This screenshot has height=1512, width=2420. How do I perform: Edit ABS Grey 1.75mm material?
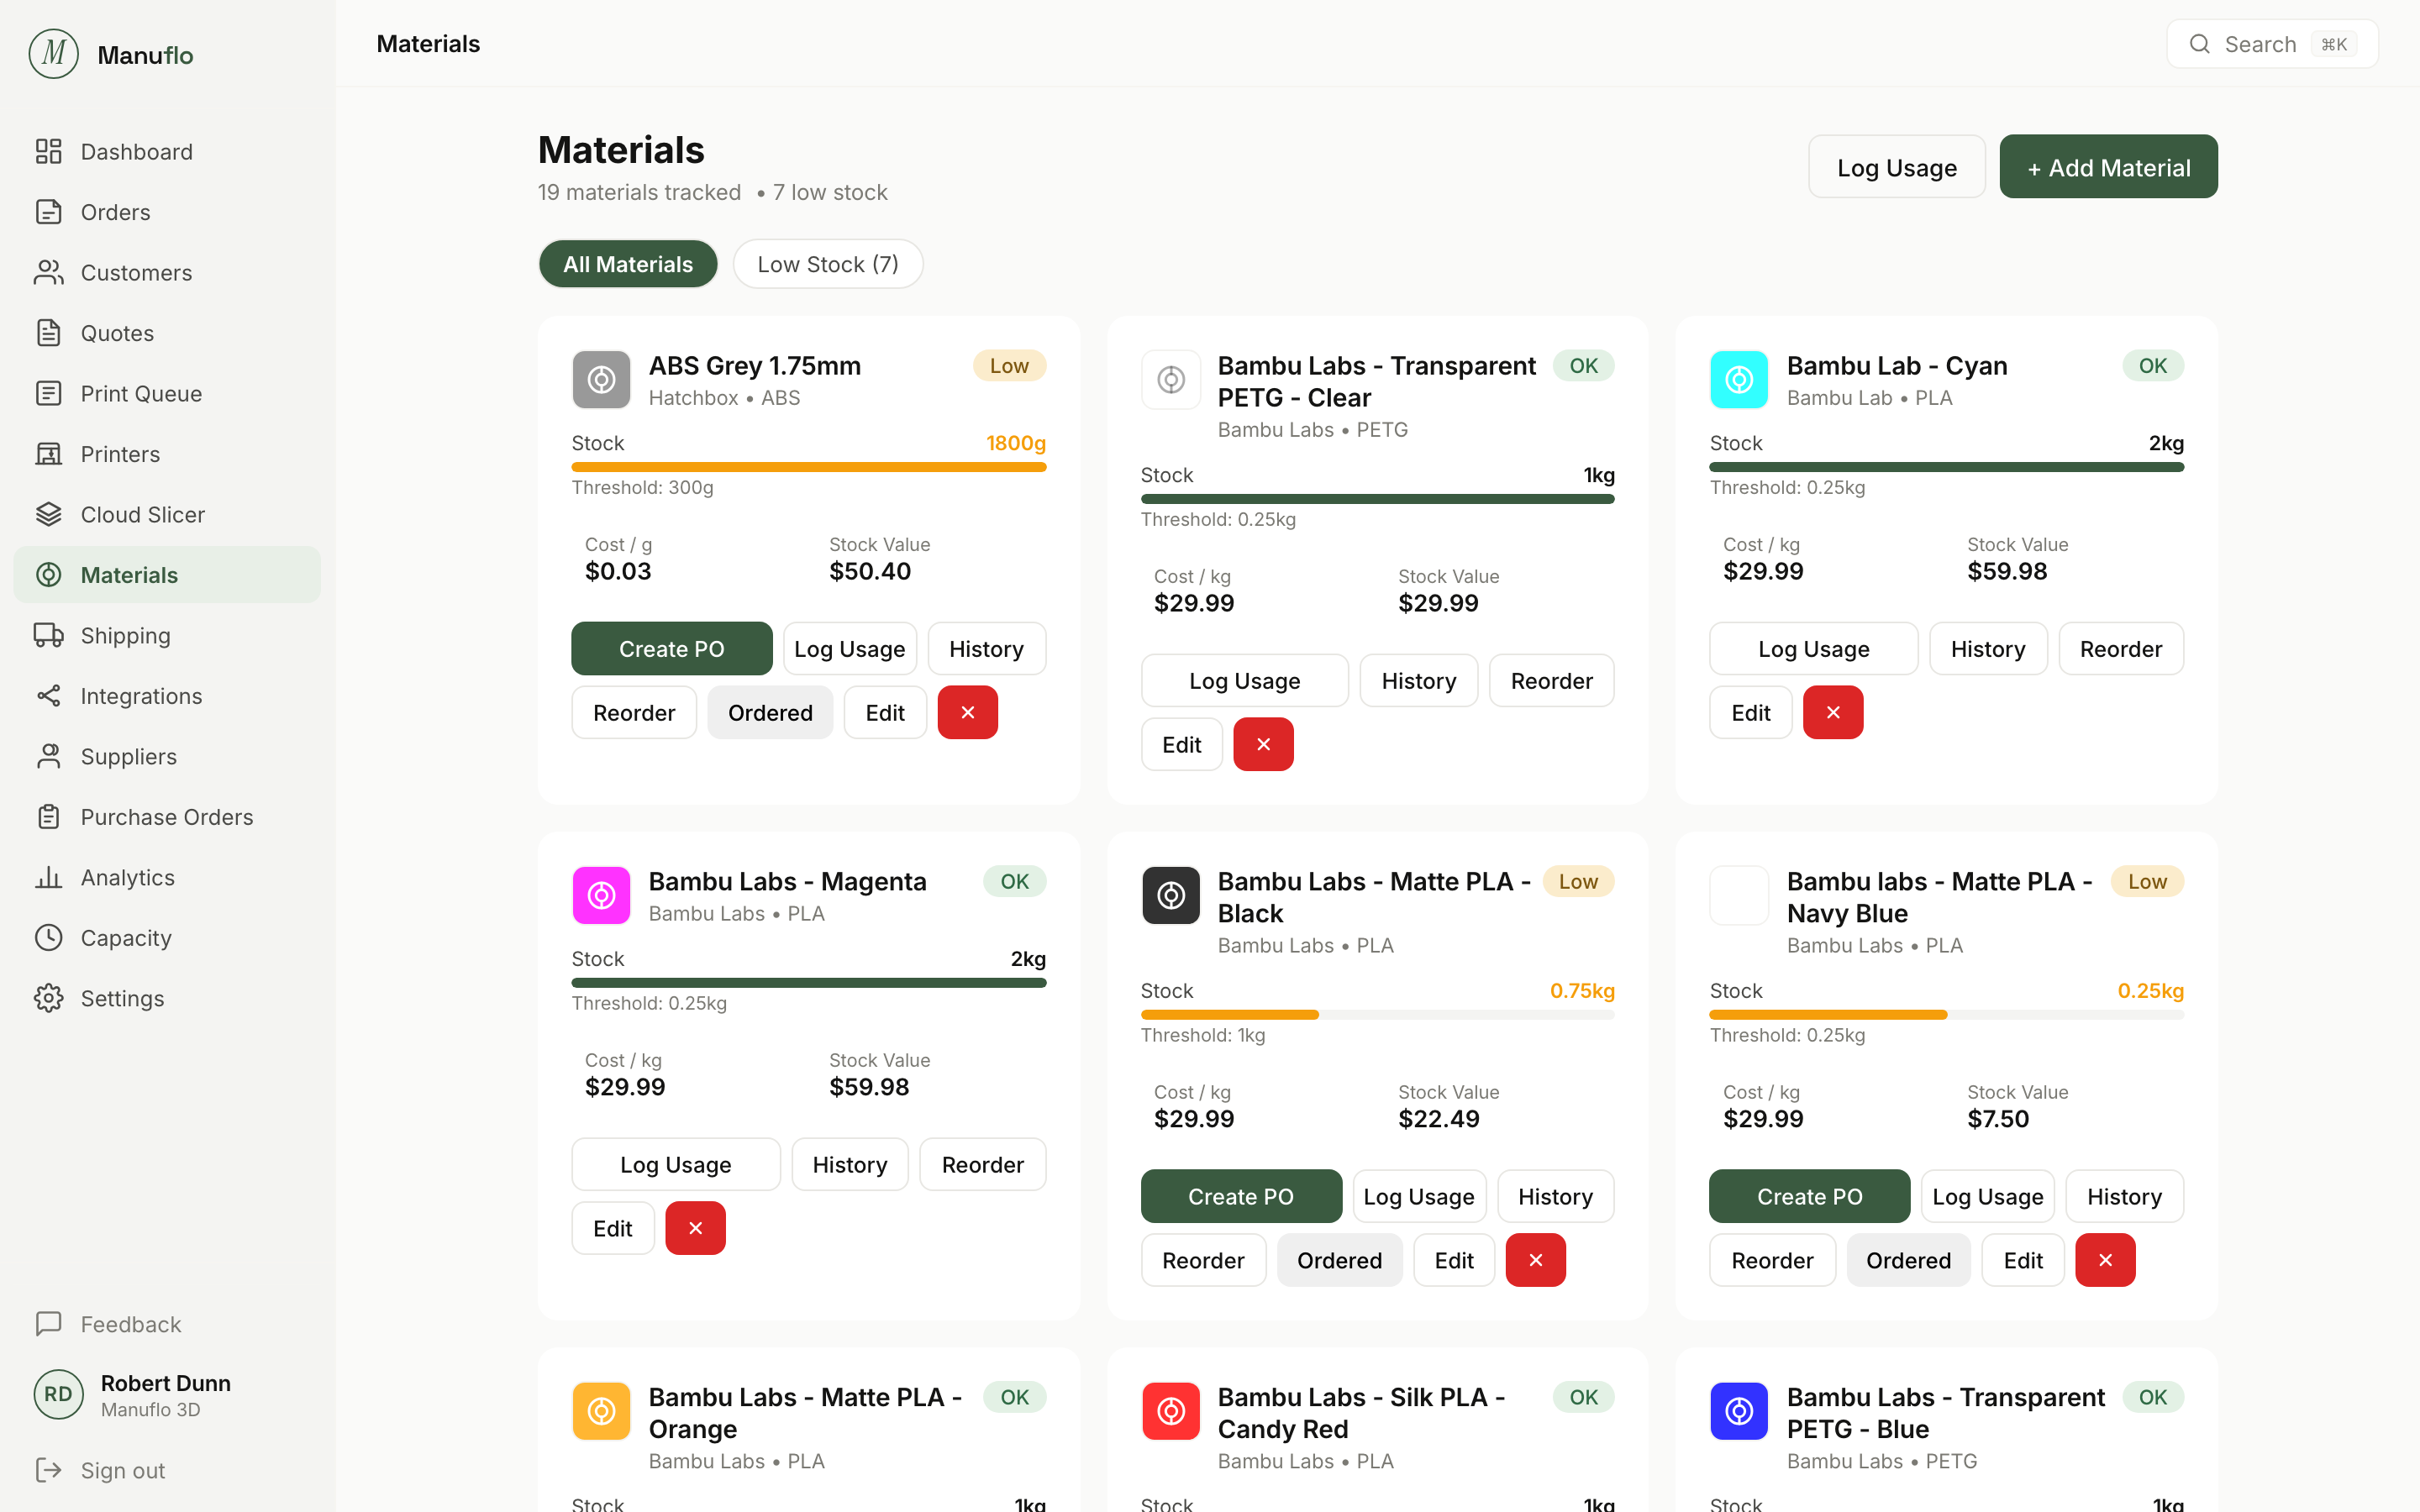885,713
